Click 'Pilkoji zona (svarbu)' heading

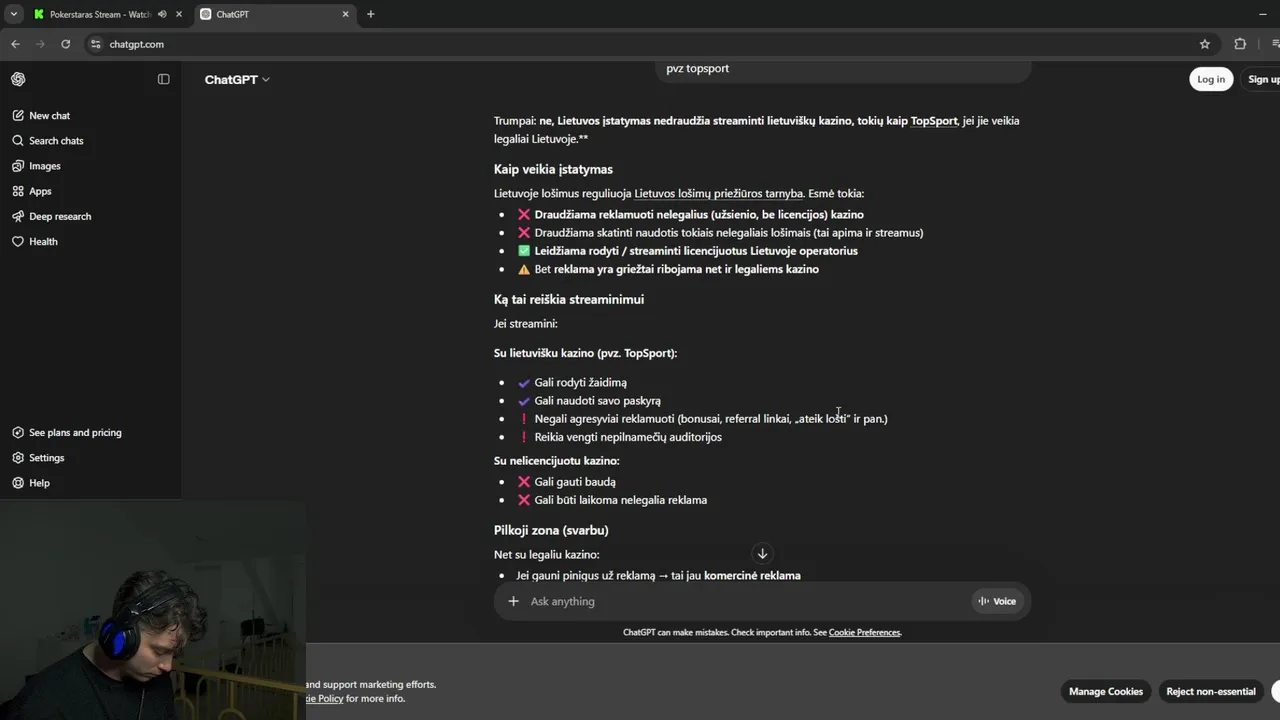coord(551,531)
